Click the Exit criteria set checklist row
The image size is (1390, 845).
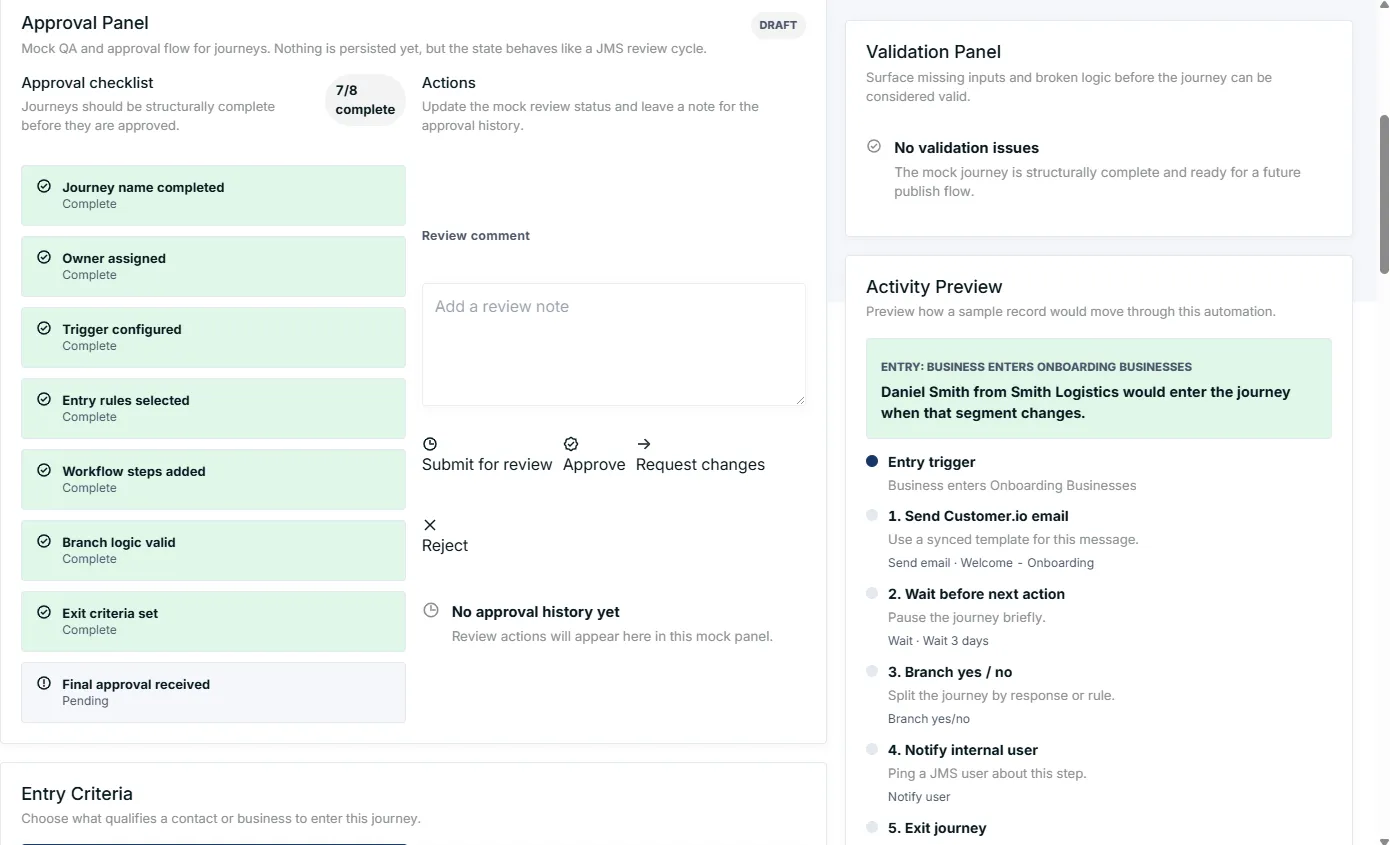point(213,621)
